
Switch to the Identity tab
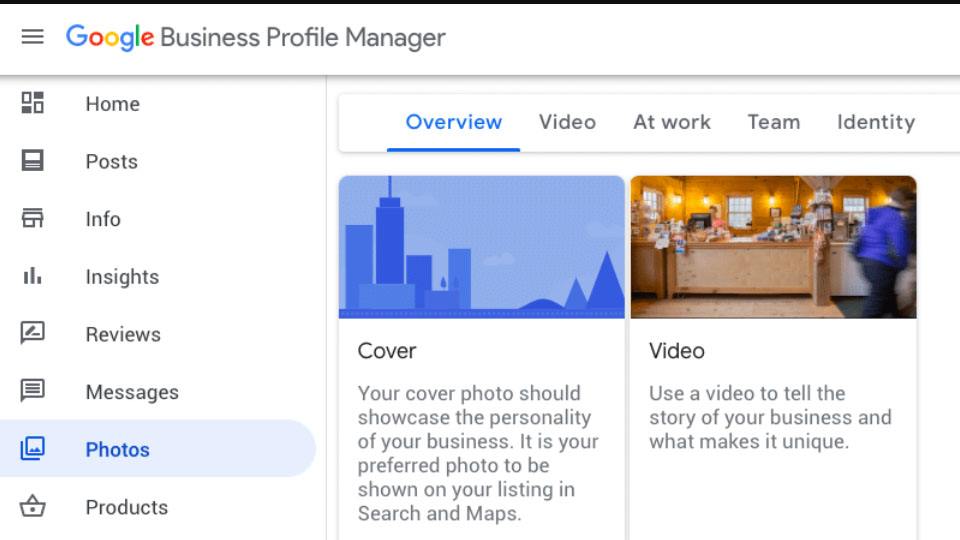click(876, 122)
